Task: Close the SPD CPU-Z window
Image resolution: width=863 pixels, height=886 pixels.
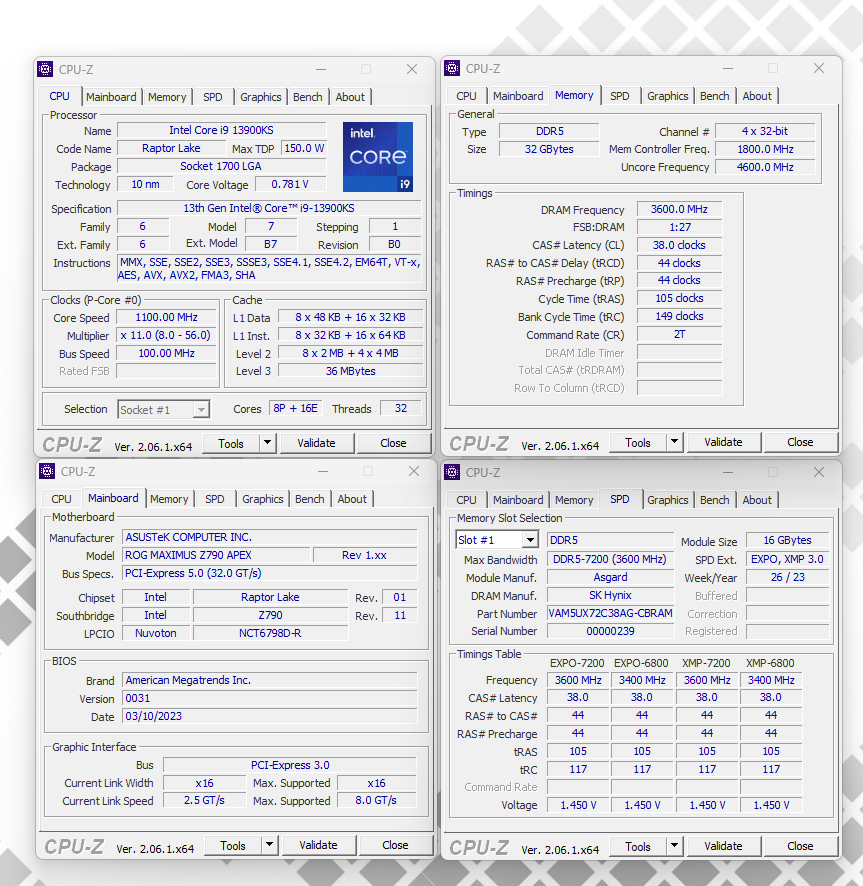Action: (x=819, y=472)
